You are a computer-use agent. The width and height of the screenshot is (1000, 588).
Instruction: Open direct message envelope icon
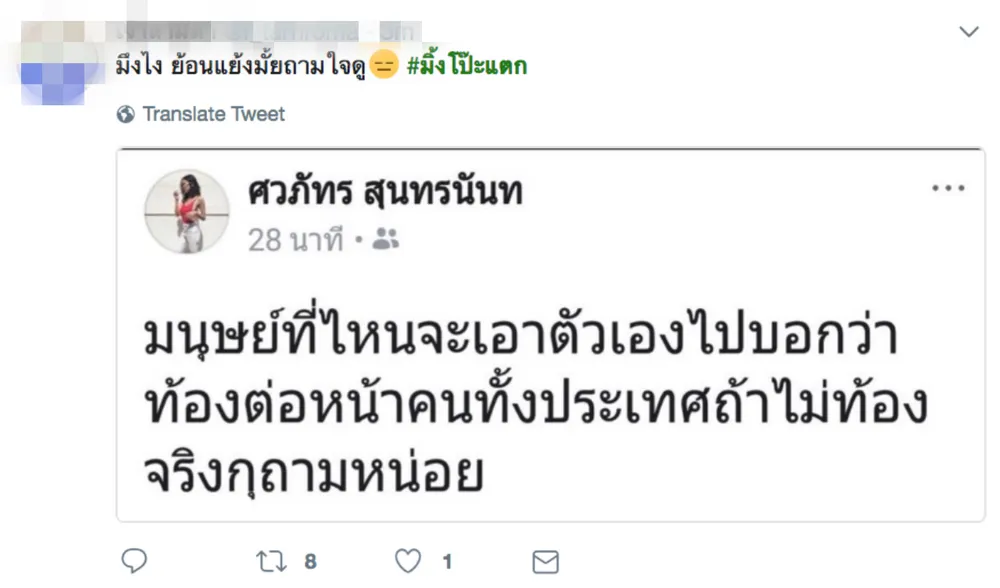(545, 562)
